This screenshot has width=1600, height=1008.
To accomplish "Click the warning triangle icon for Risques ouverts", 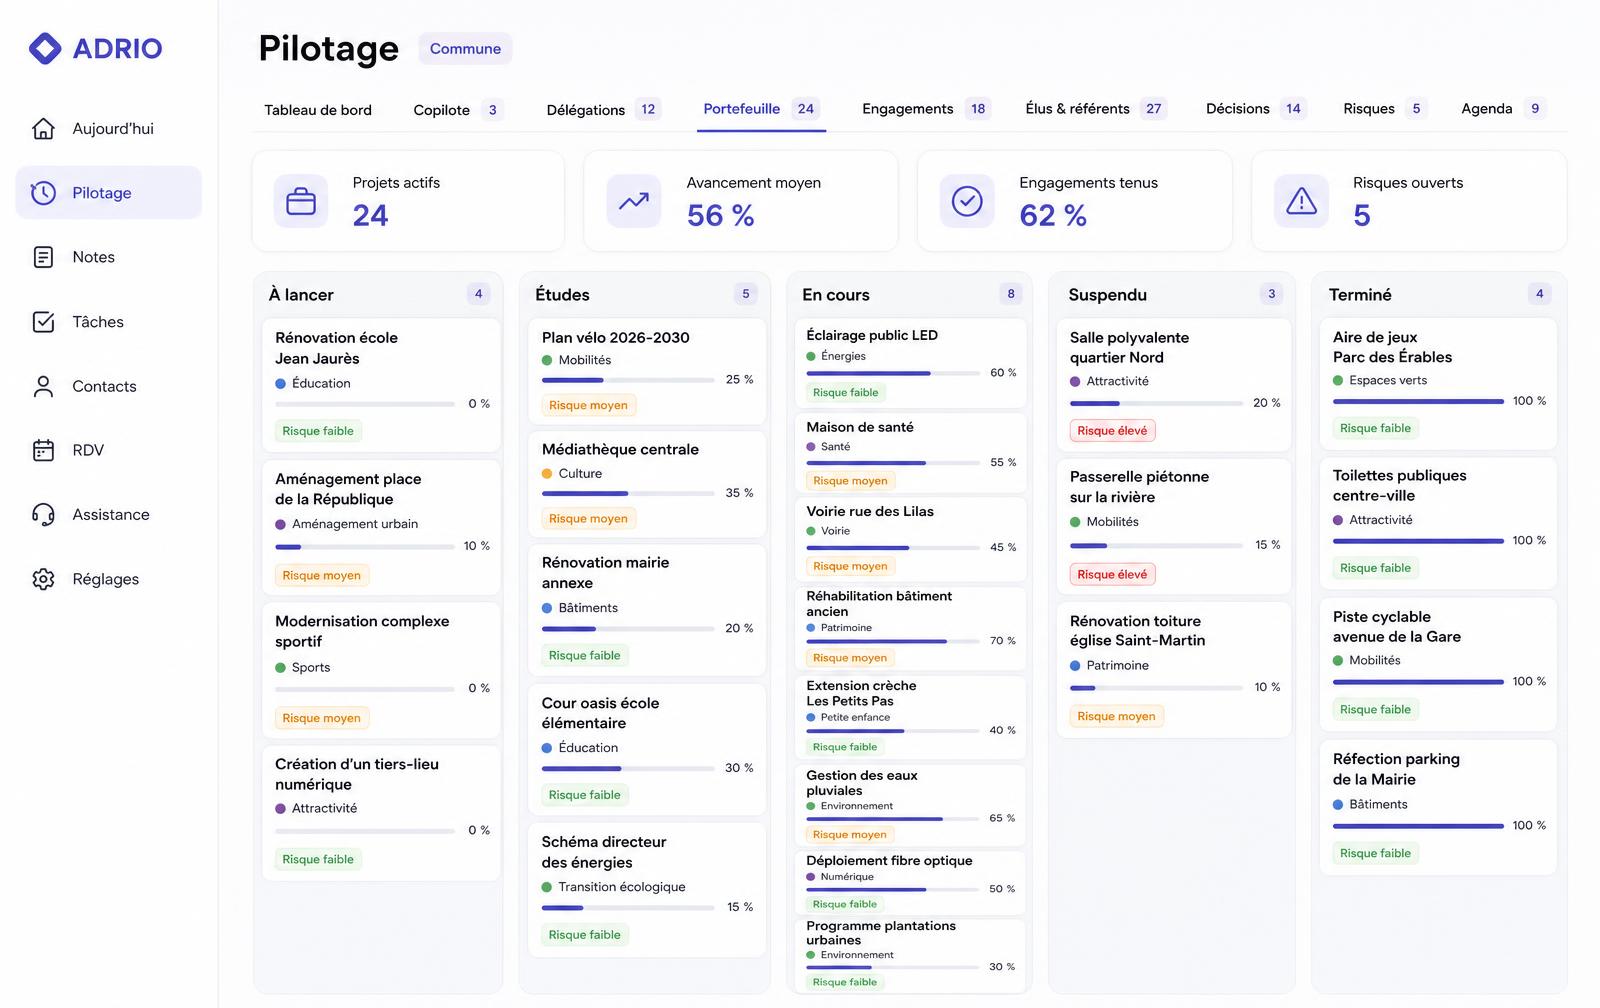I will pyautogui.click(x=1301, y=201).
